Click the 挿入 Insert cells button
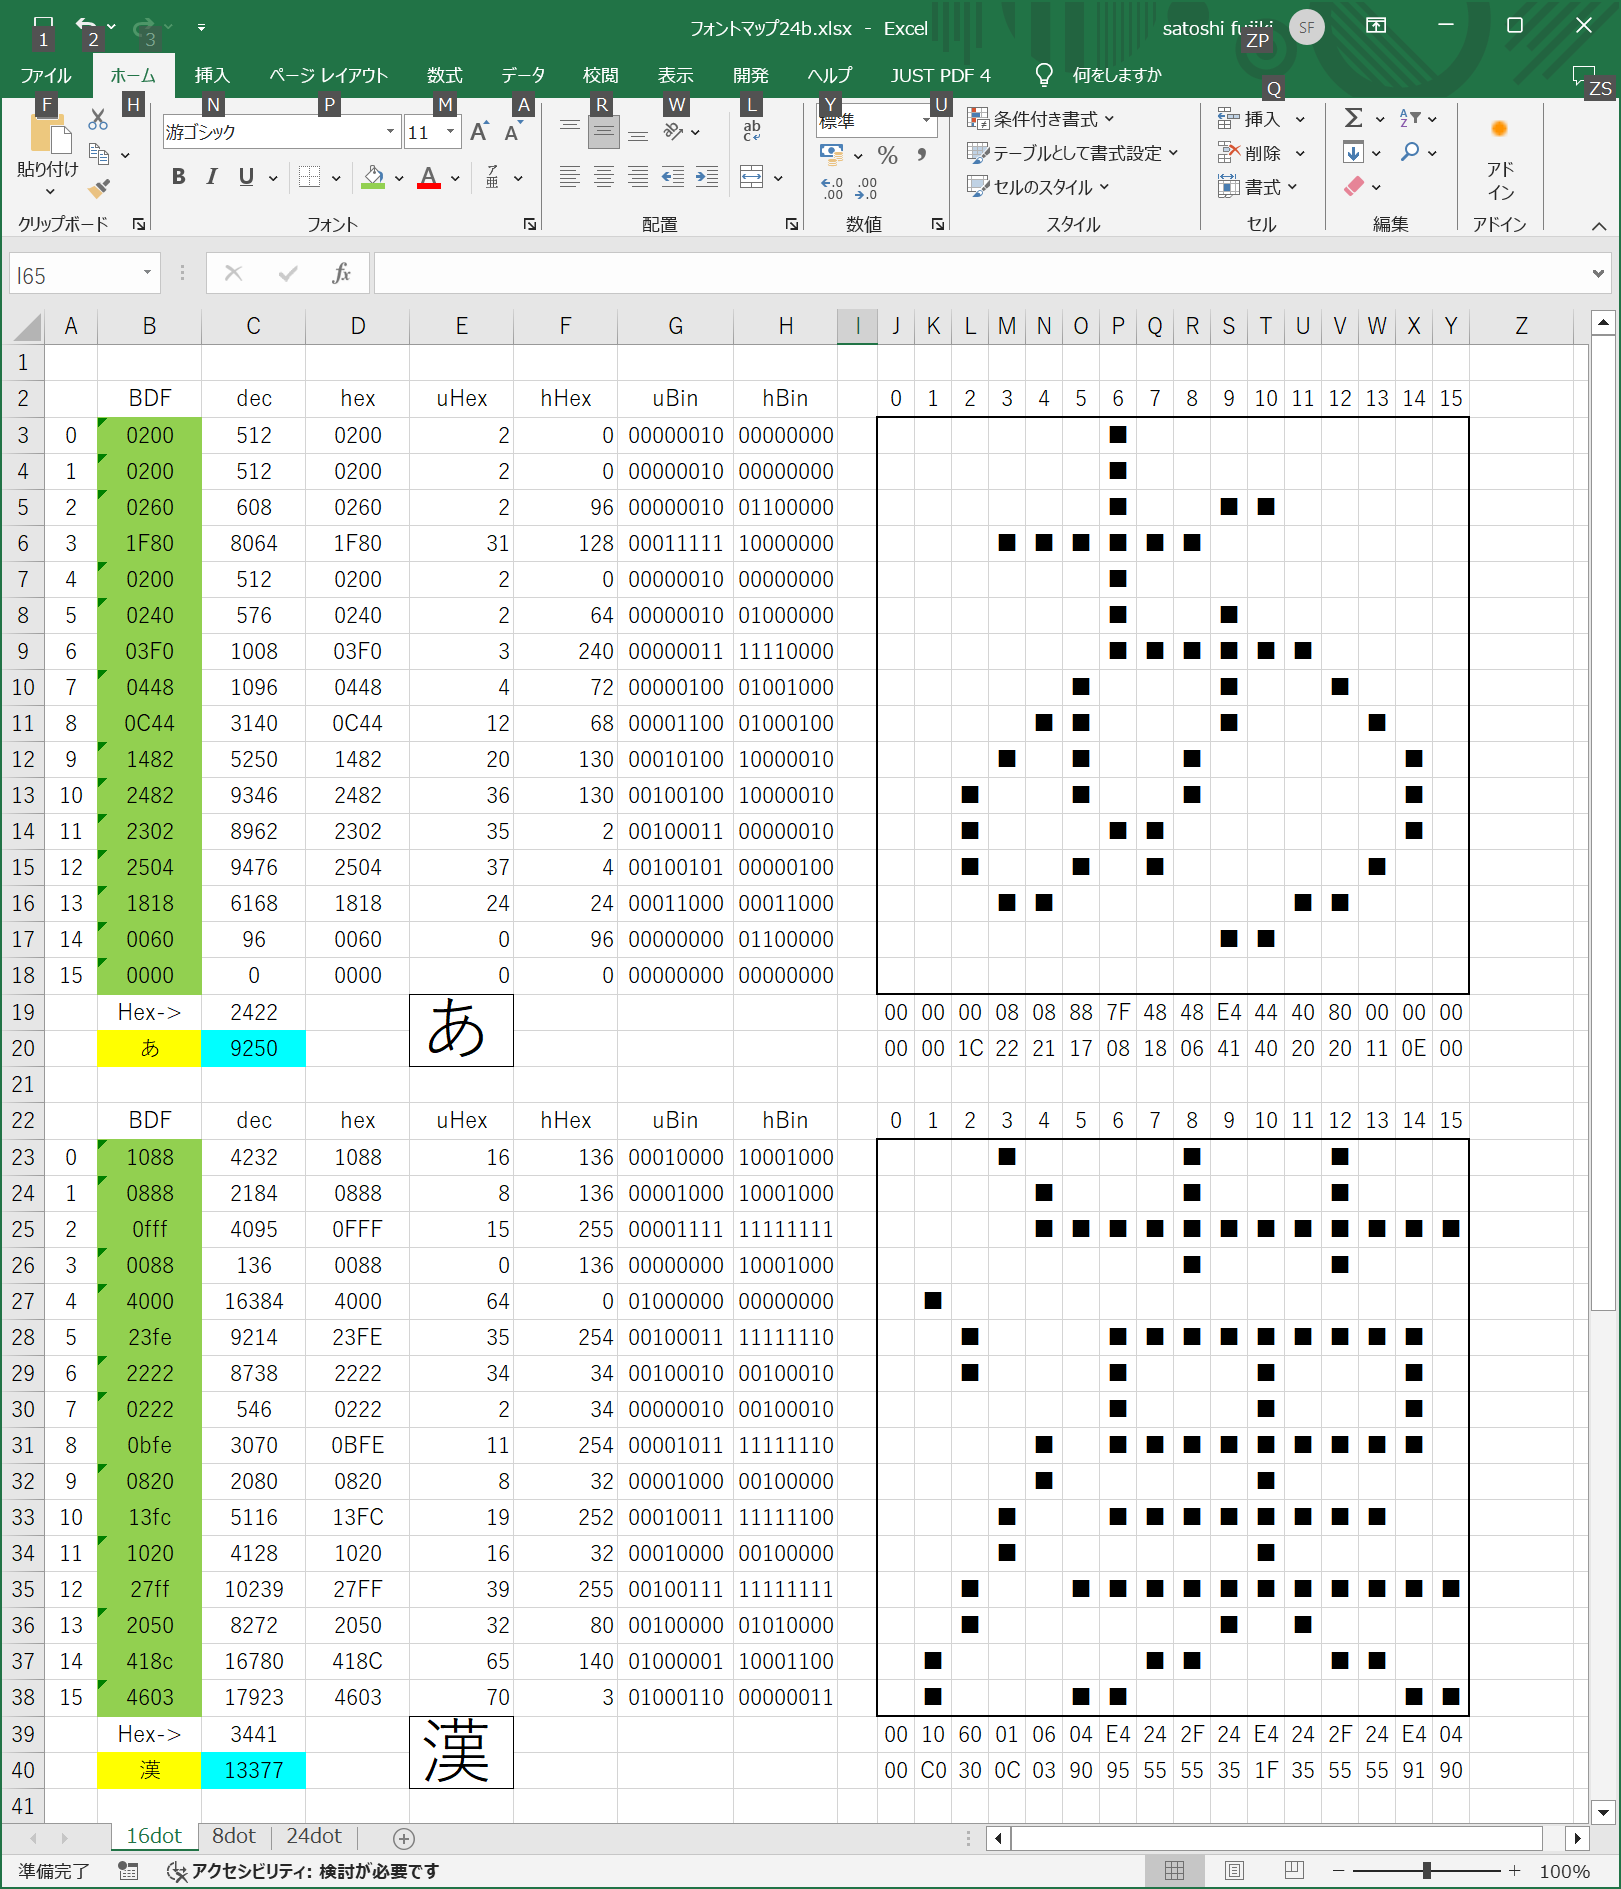1621x1889 pixels. click(x=1261, y=119)
